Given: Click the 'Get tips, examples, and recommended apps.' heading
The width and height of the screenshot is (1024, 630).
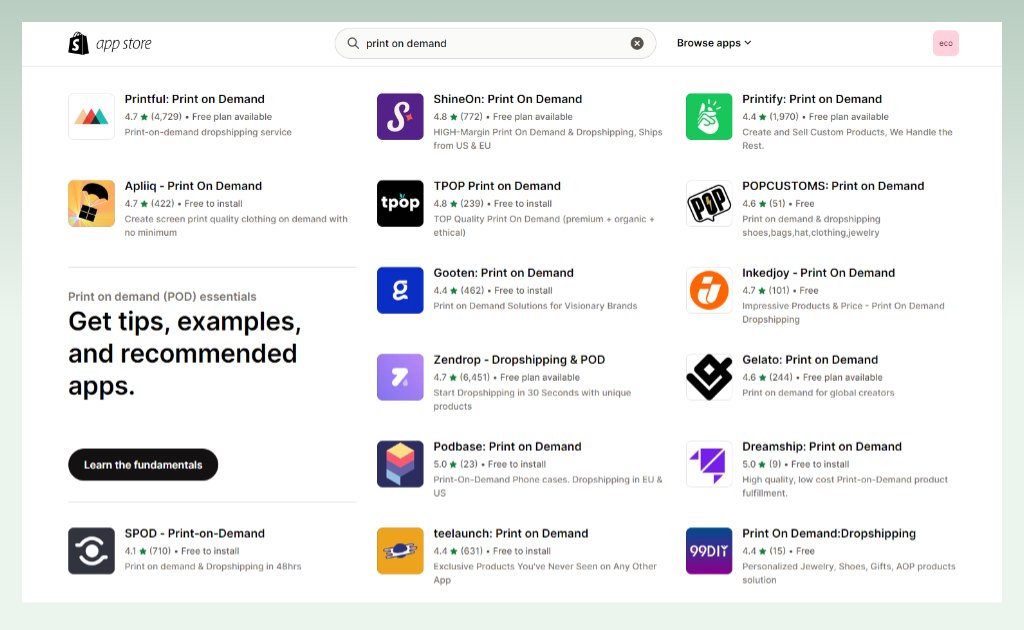Looking at the screenshot, I should pyautogui.click(x=185, y=353).
